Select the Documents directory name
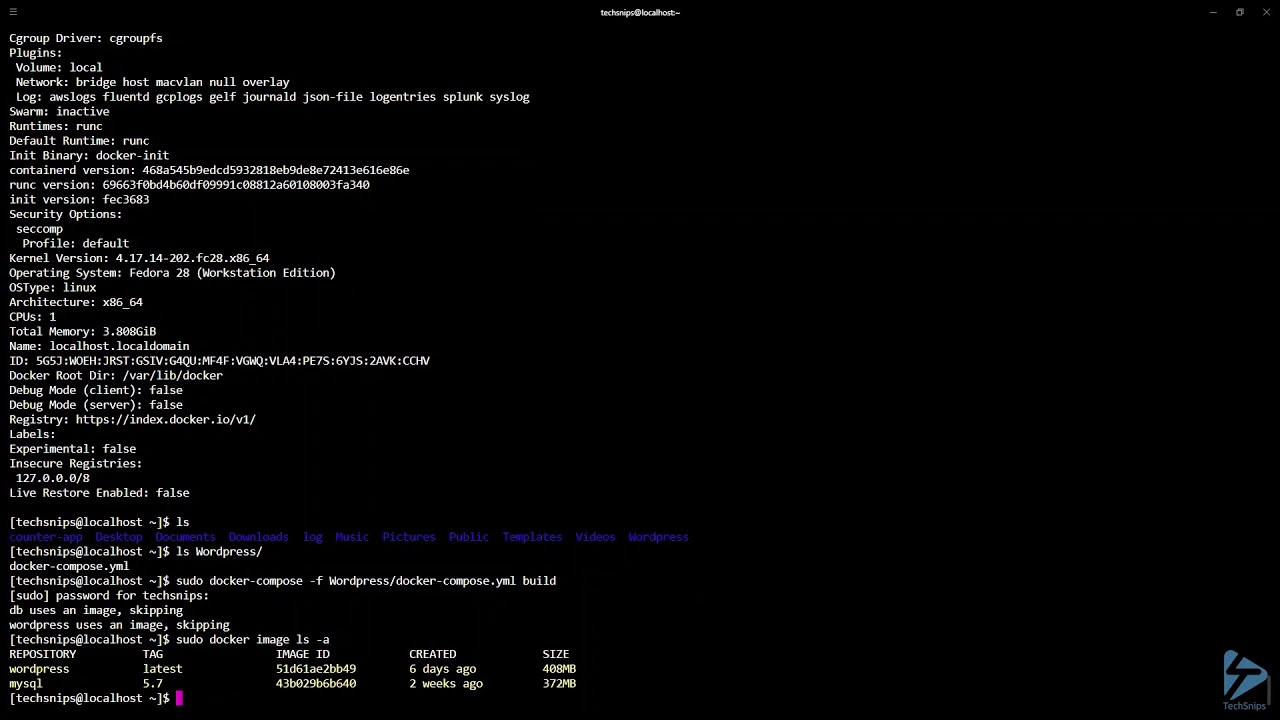 185,537
